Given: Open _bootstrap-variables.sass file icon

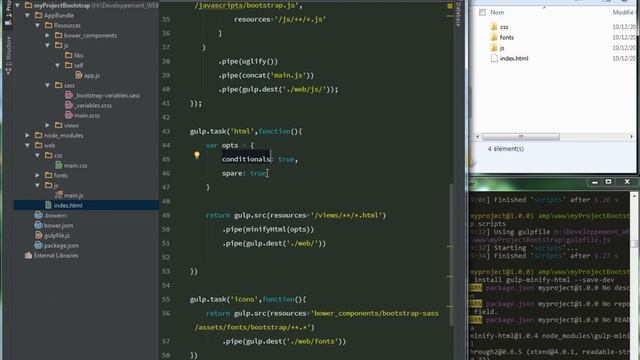Looking at the screenshot, I should pos(69,95).
